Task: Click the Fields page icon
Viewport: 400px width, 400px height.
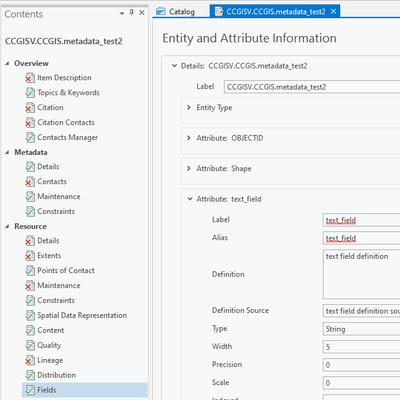Action: 30,390
